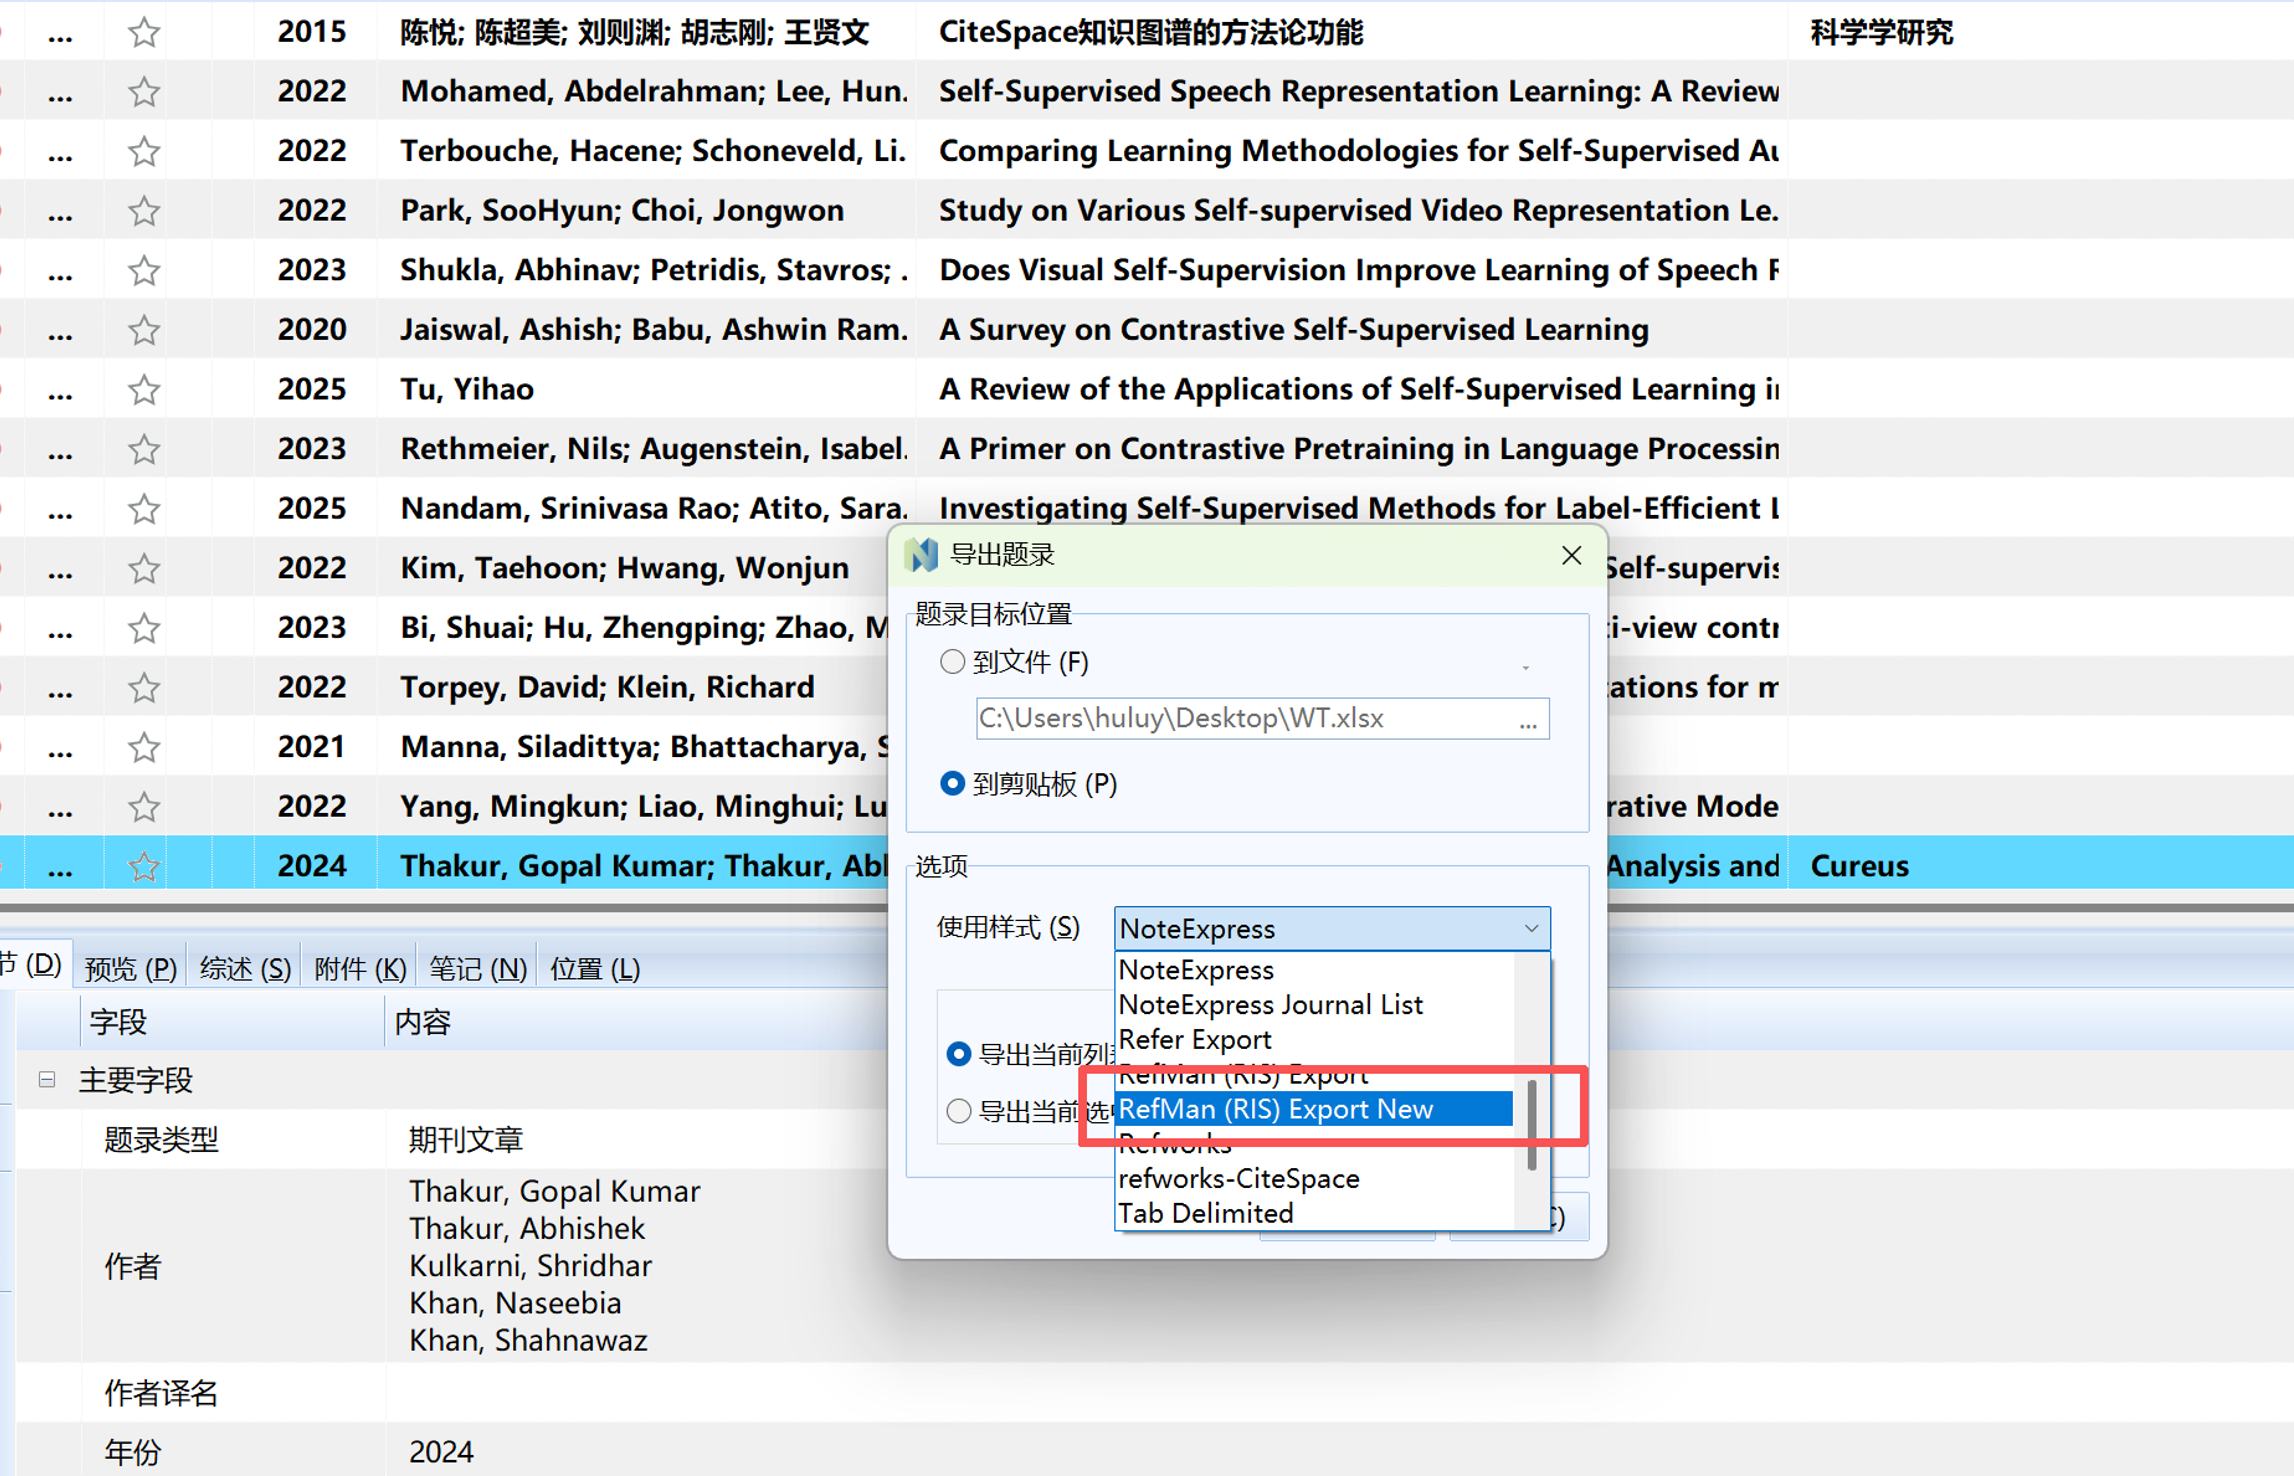Screen dimensions: 2294x1476
Task: Switch to the 附件 (K) tab
Action: click(x=359, y=967)
